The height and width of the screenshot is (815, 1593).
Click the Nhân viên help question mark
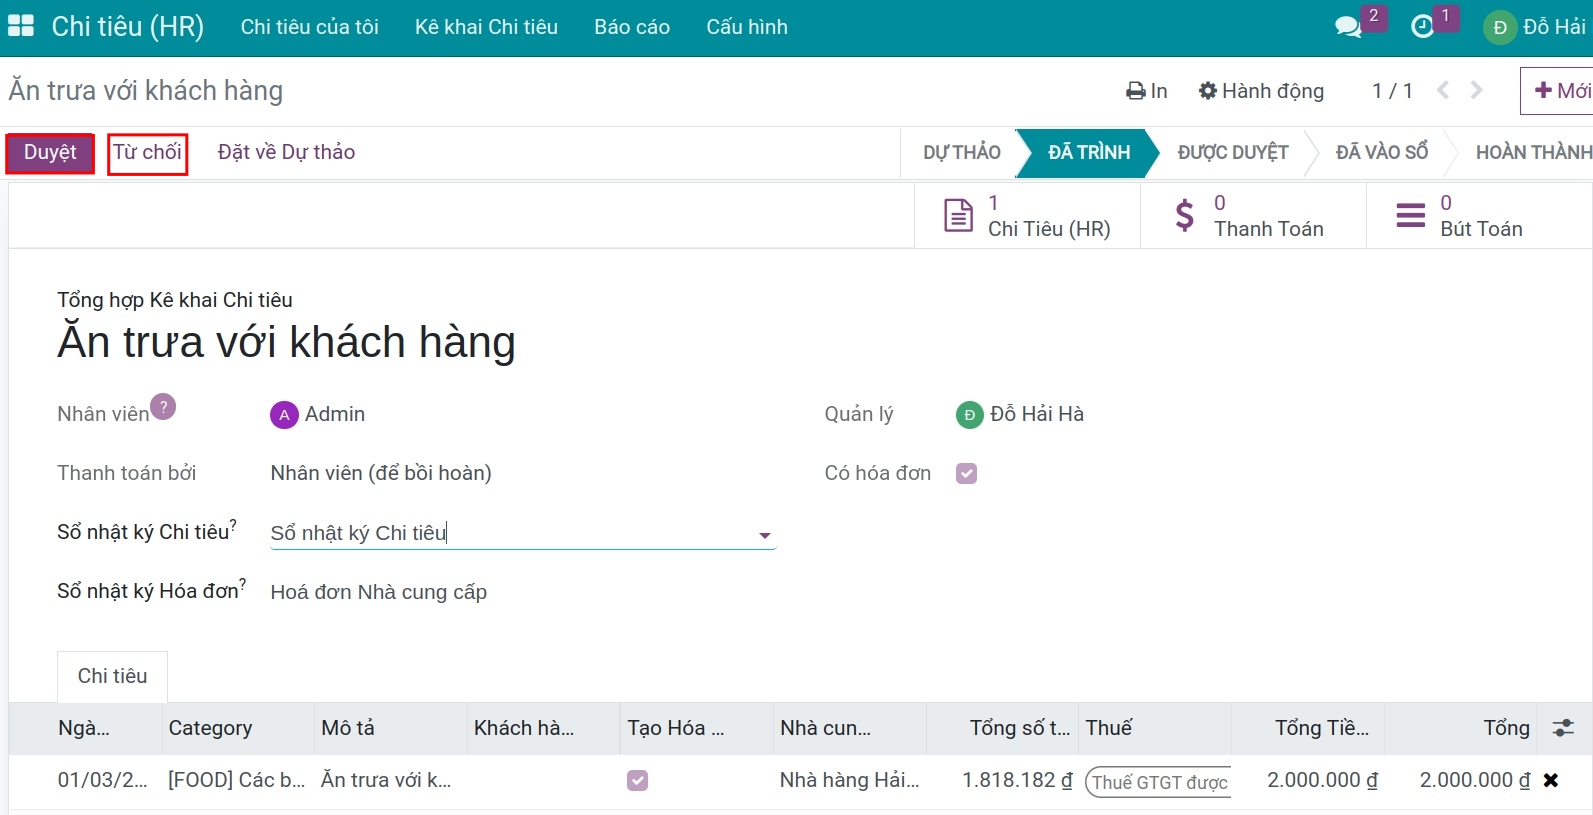click(x=163, y=407)
